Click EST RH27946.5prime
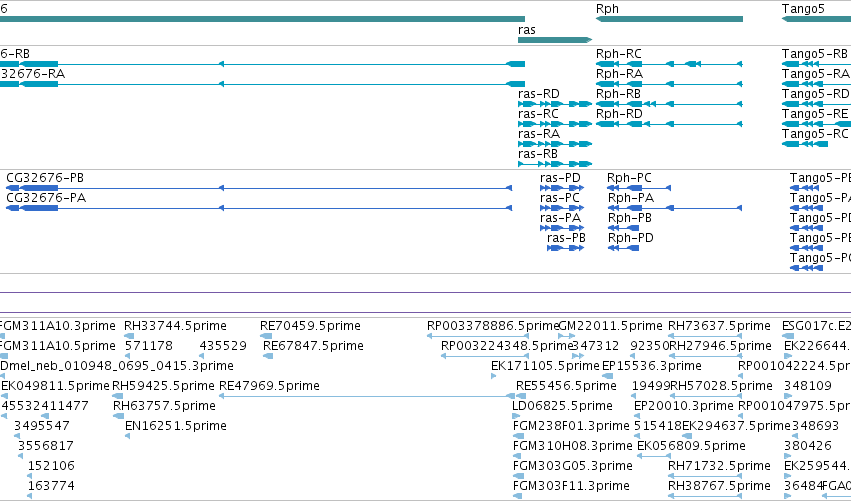 [x=705, y=356]
